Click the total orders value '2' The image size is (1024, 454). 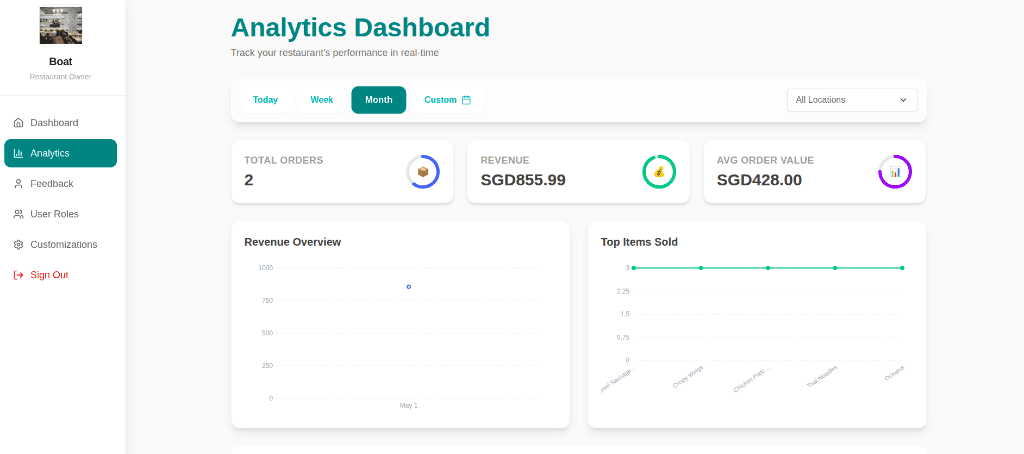coord(249,180)
